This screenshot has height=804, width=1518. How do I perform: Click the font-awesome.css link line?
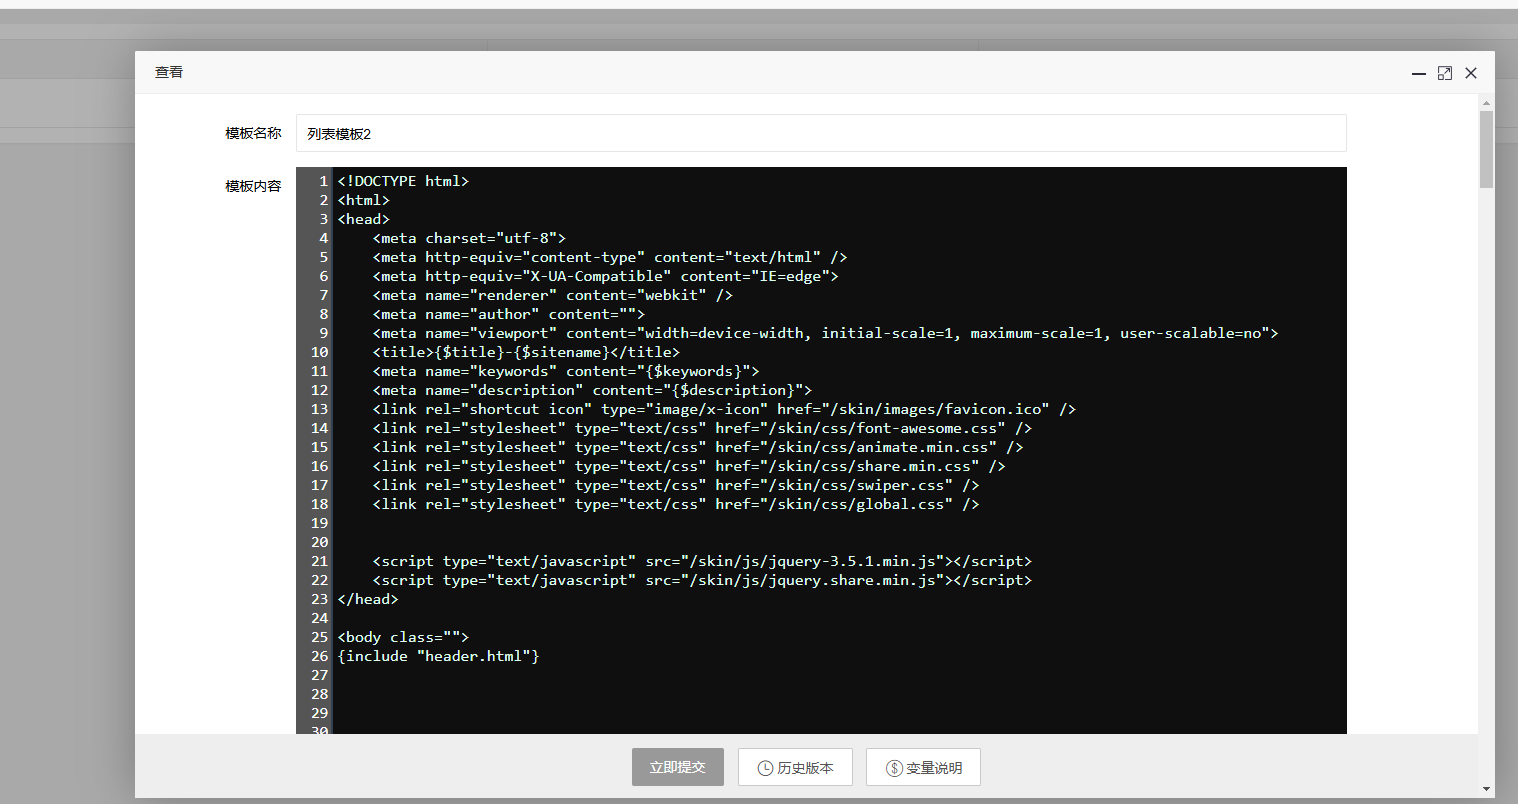click(x=702, y=428)
